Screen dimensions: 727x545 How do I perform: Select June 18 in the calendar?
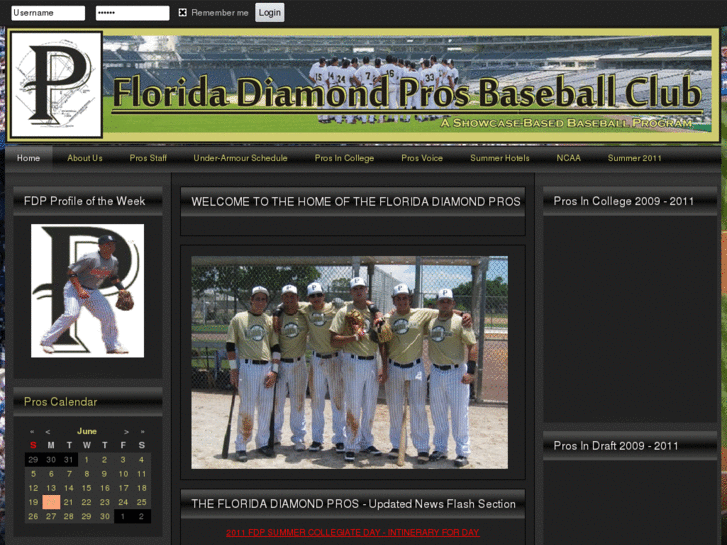point(141,488)
